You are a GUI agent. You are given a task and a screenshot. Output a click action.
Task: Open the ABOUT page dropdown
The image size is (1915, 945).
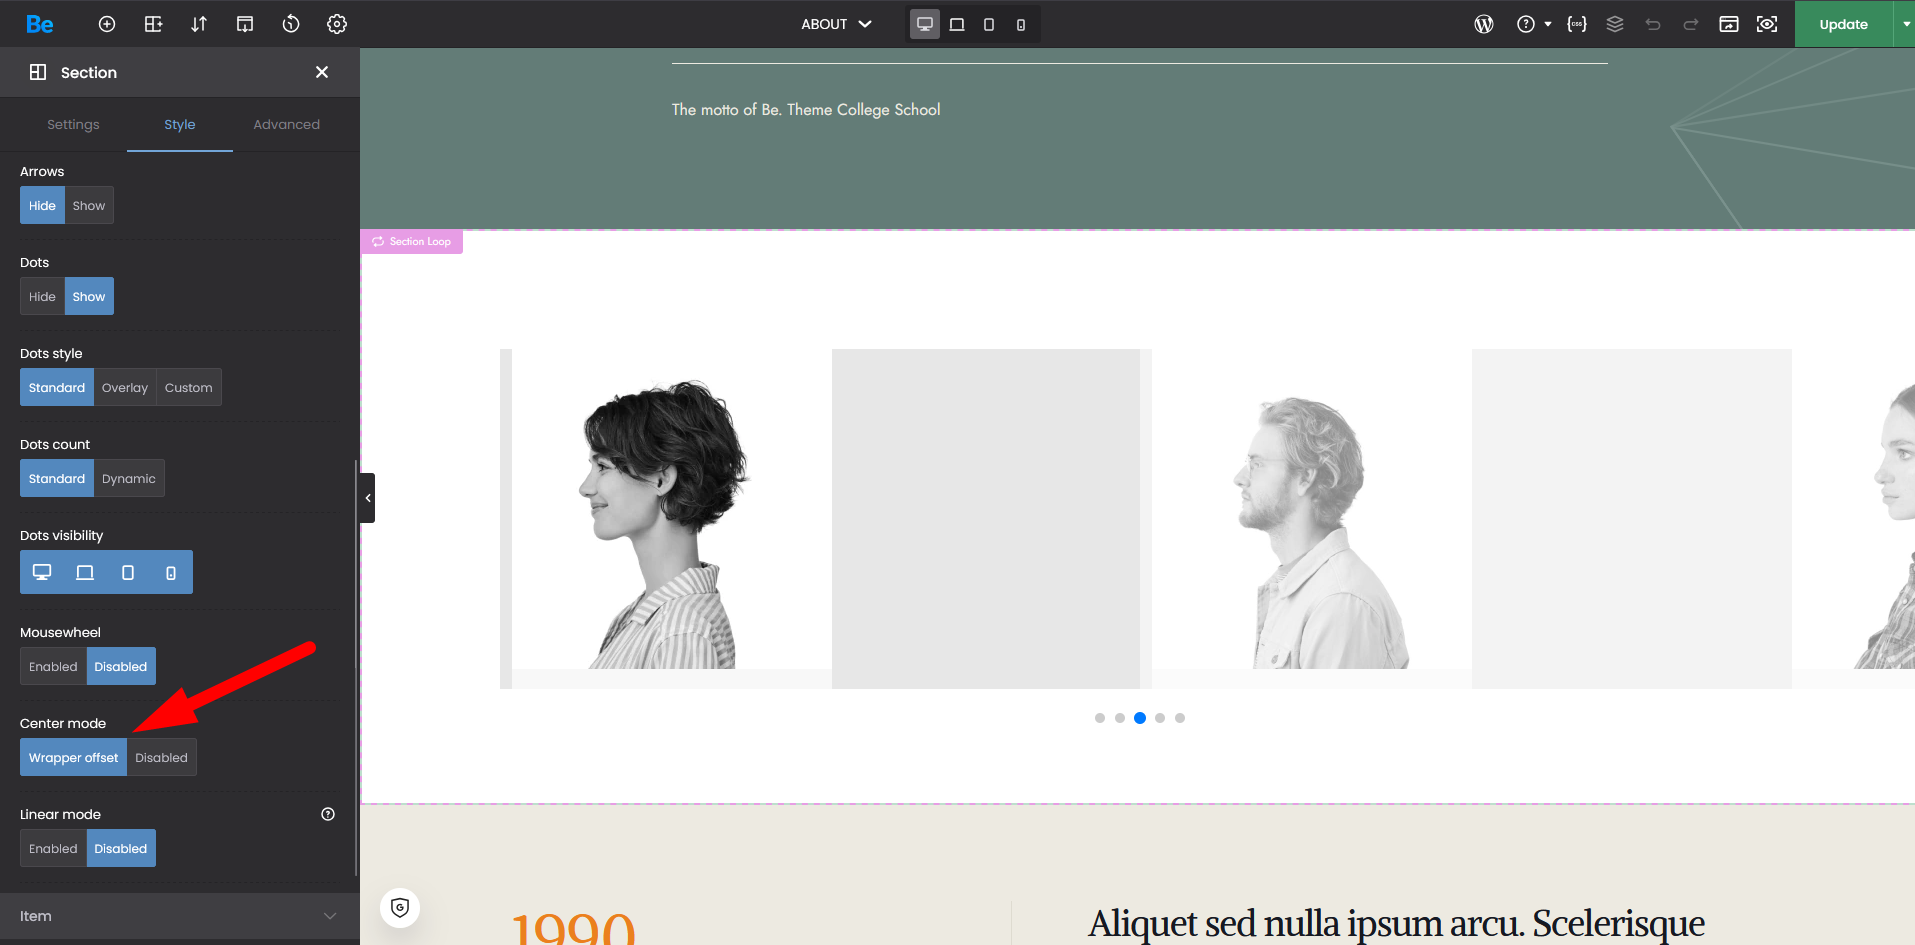(x=836, y=24)
